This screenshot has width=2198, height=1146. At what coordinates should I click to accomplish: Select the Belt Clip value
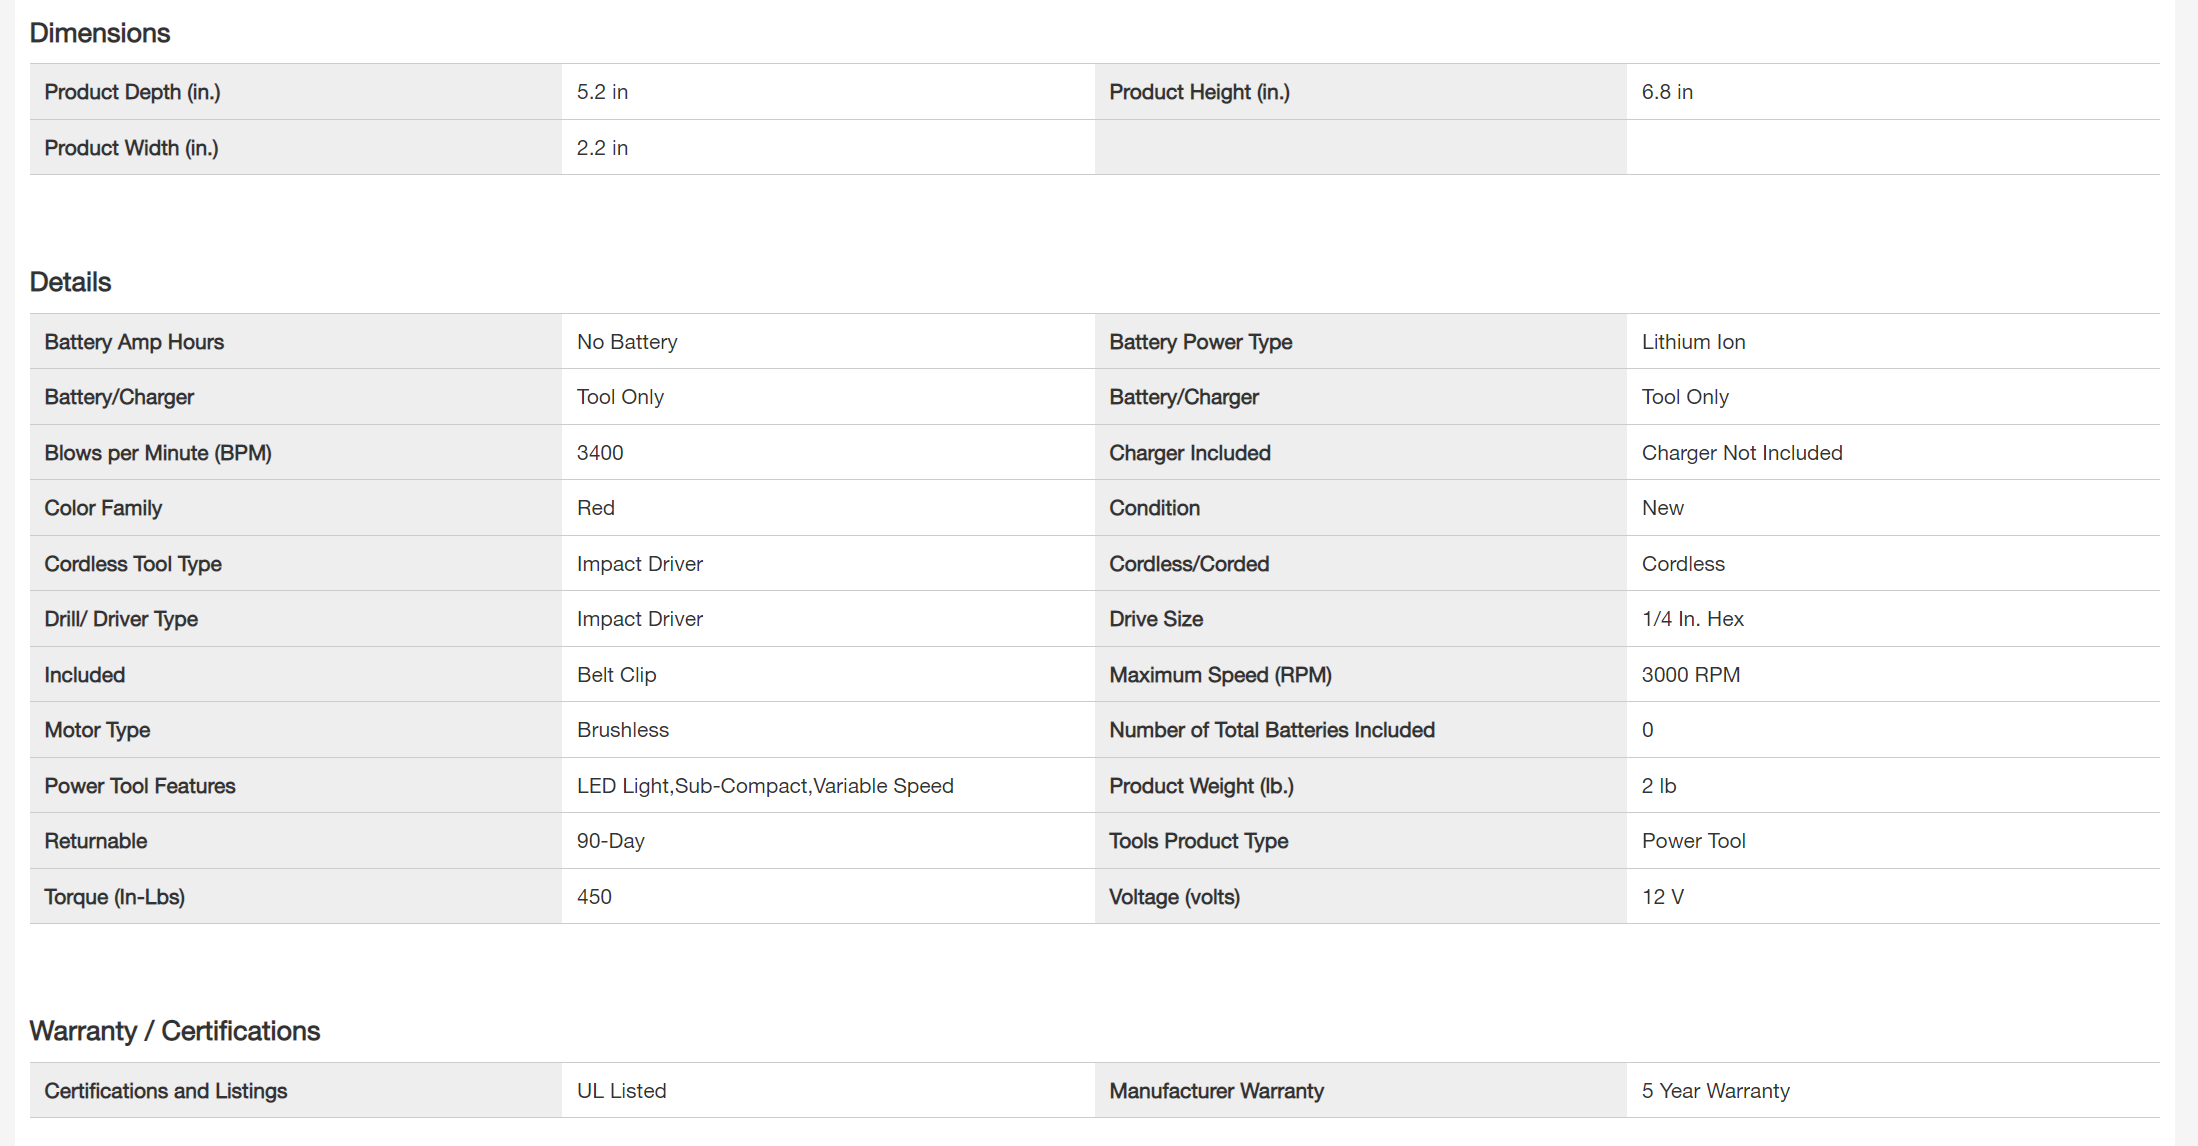616,675
